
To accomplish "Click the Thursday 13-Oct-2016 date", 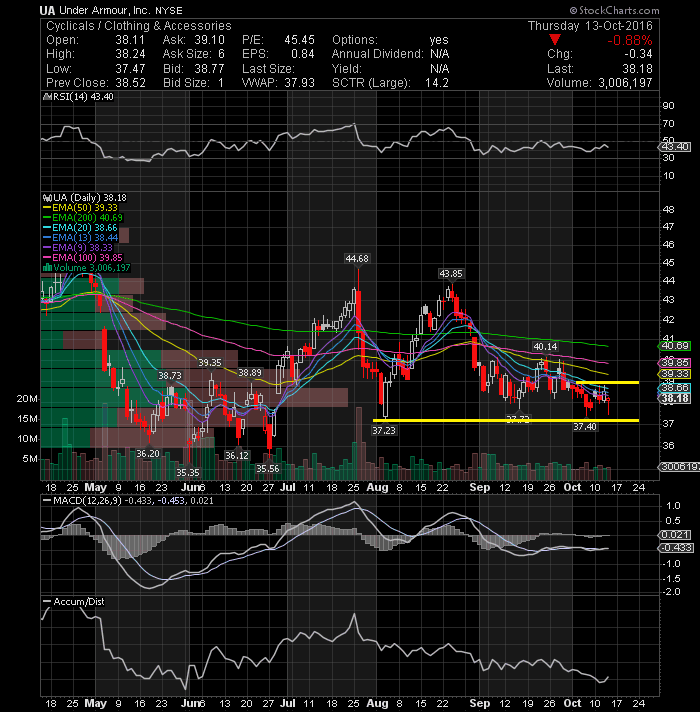I will tap(590, 25).
